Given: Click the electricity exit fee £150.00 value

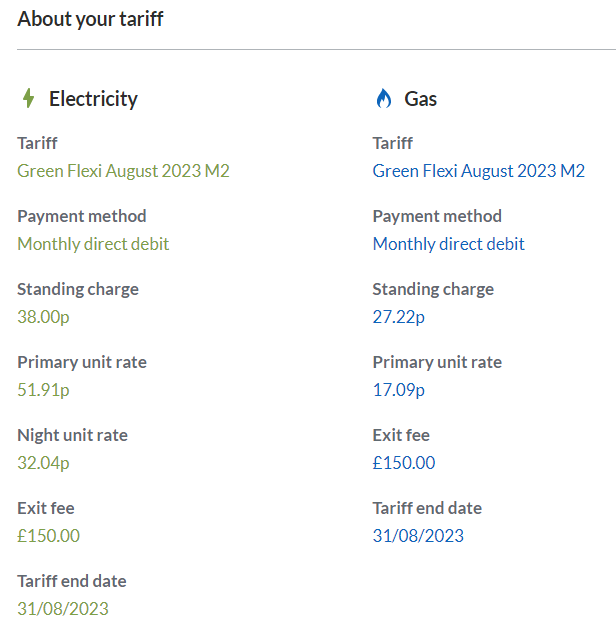Looking at the screenshot, I should (x=48, y=536).
